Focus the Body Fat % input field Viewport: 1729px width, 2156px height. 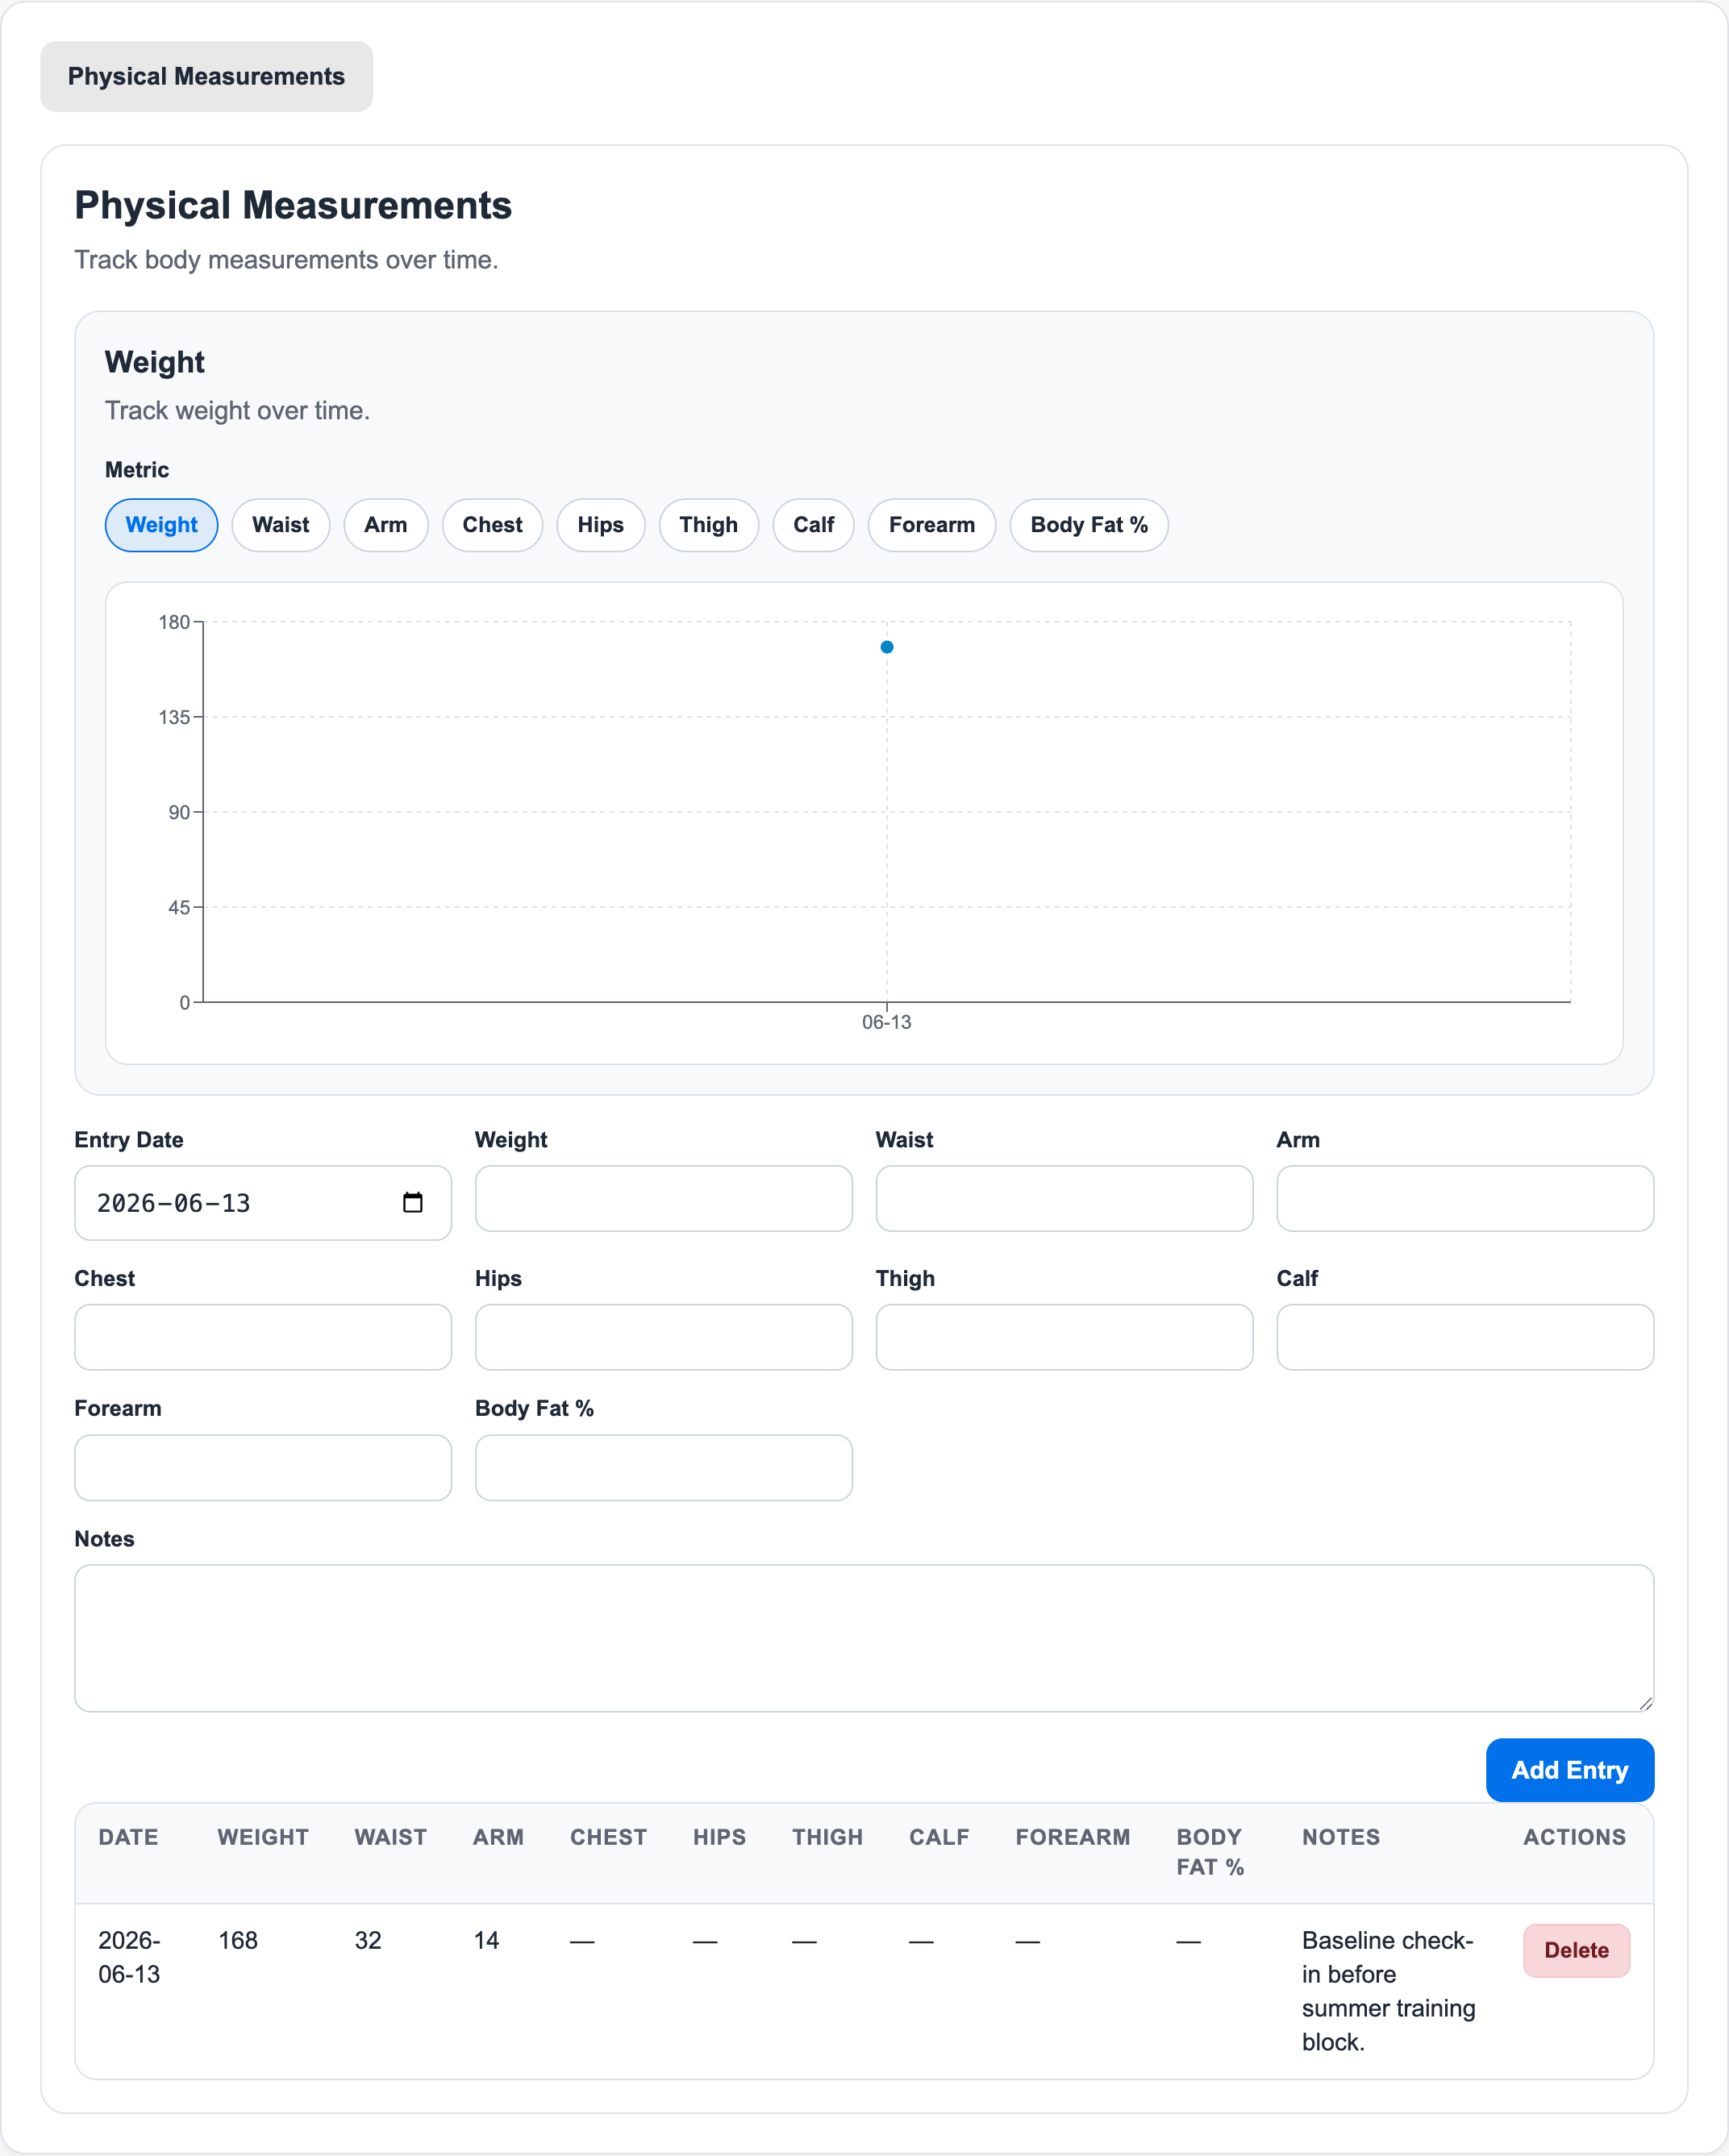pyautogui.click(x=664, y=1467)
